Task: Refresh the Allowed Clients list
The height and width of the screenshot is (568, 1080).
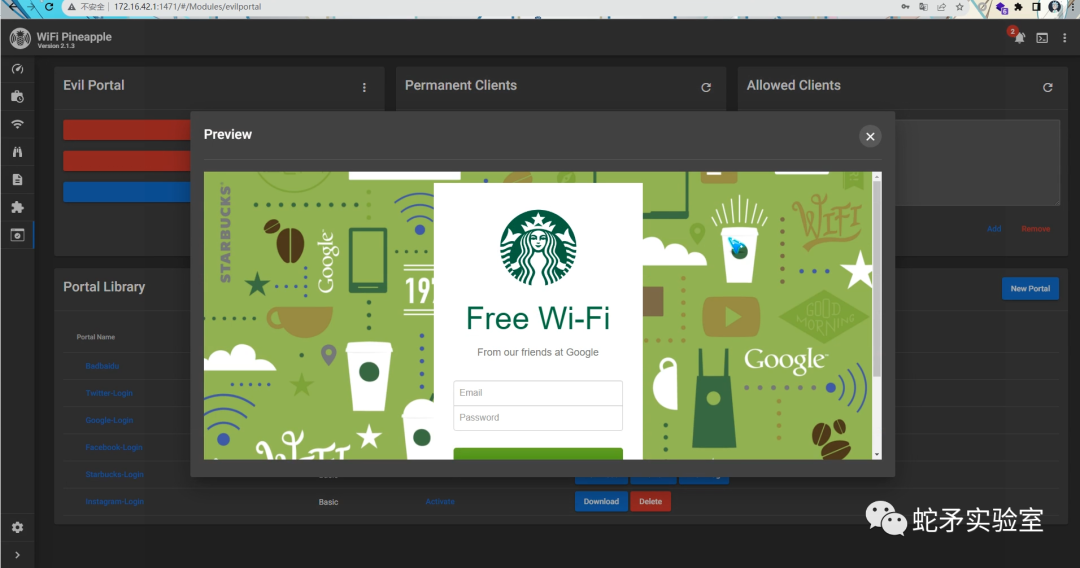Action: (1048, 87)
